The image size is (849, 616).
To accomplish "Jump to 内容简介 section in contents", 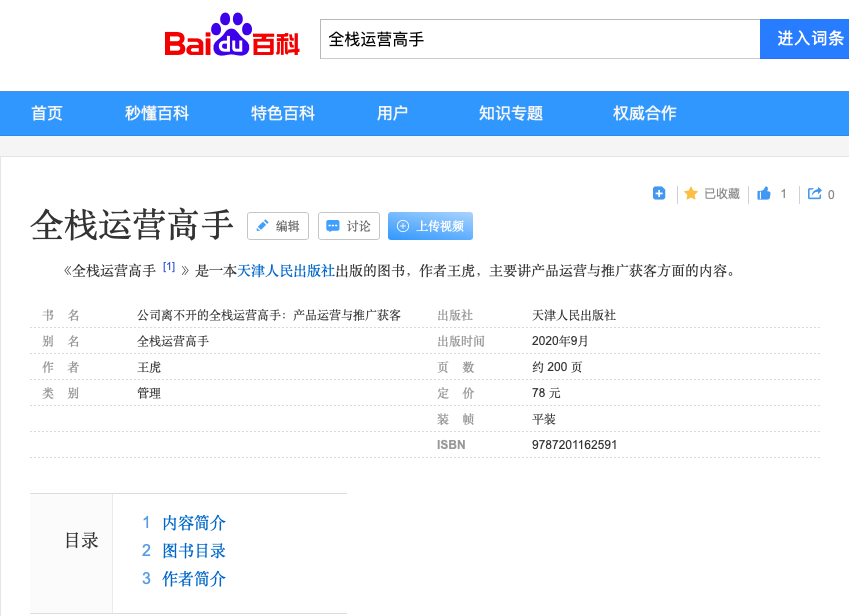I will coord(194,523).
